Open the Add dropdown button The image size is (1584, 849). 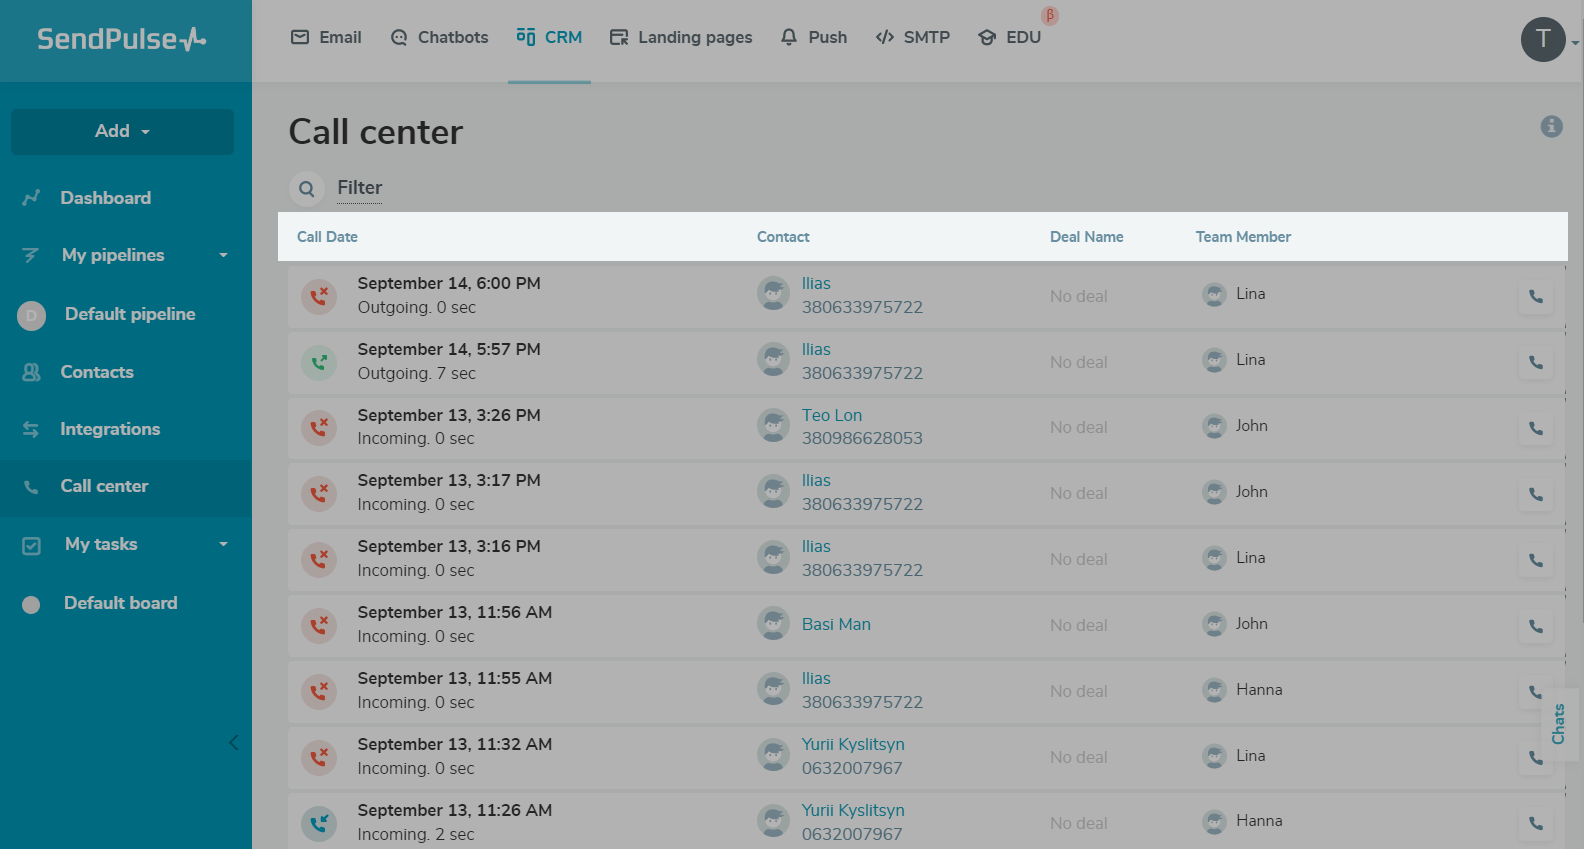tap(122, 131)
